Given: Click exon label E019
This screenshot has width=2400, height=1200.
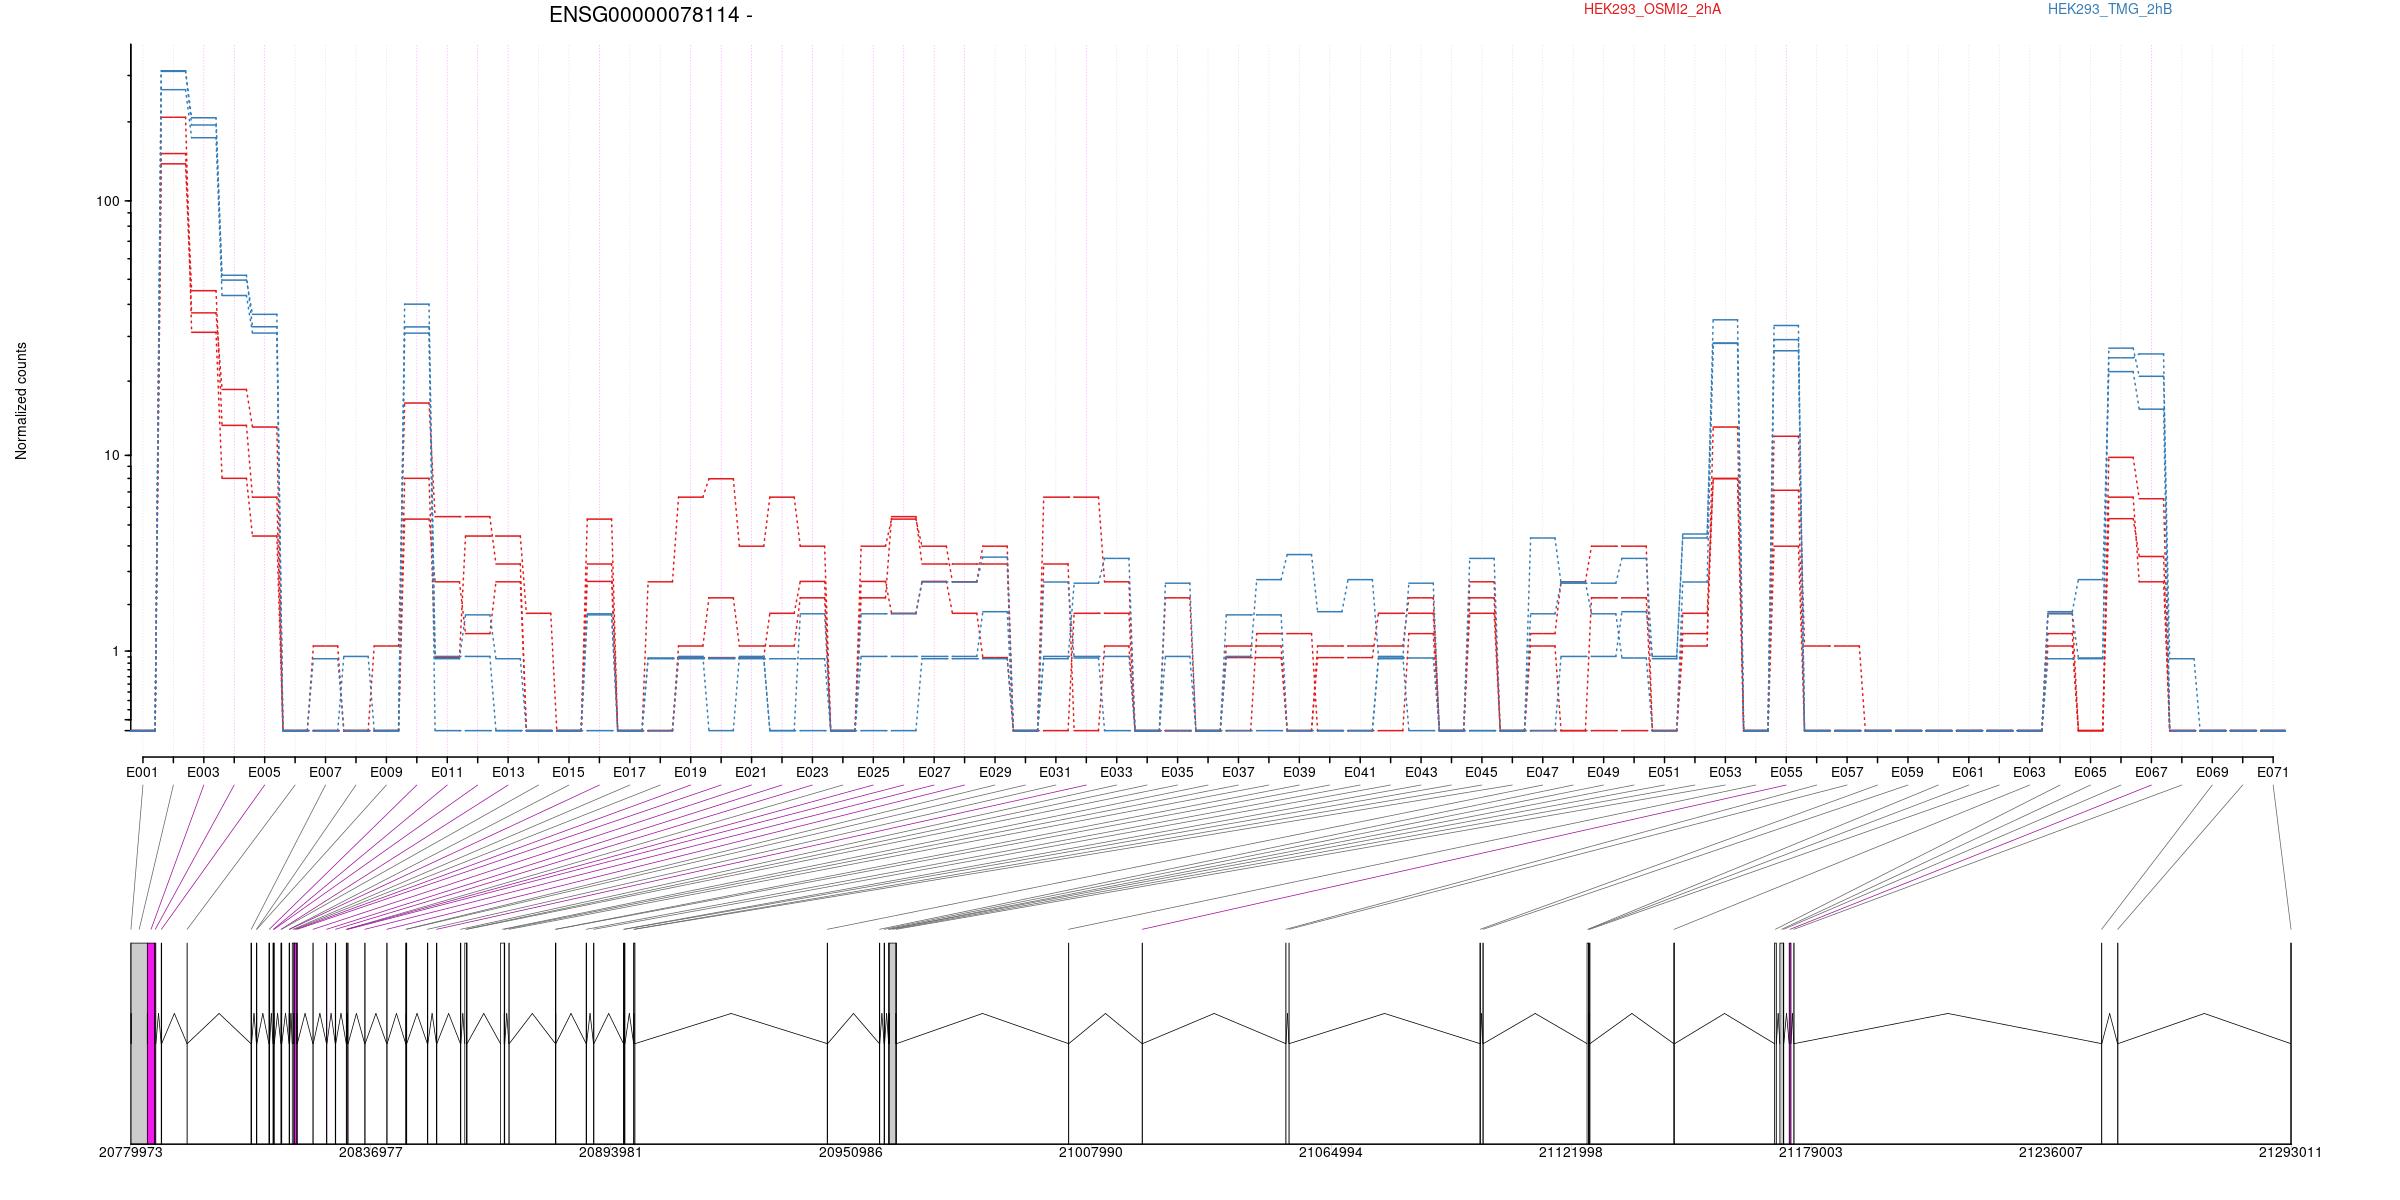Looking at the screenshot, I should [690, 772].
